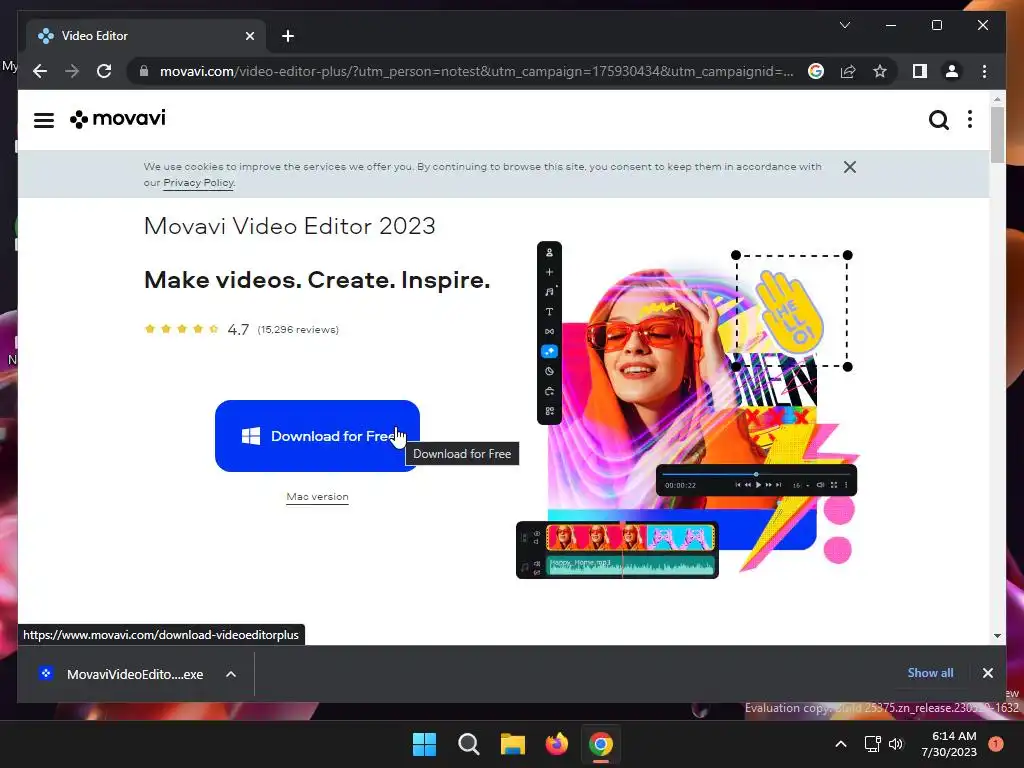1024x768 pixels.
Task: Launch Firefox from the taskbar
Action: 556,744
